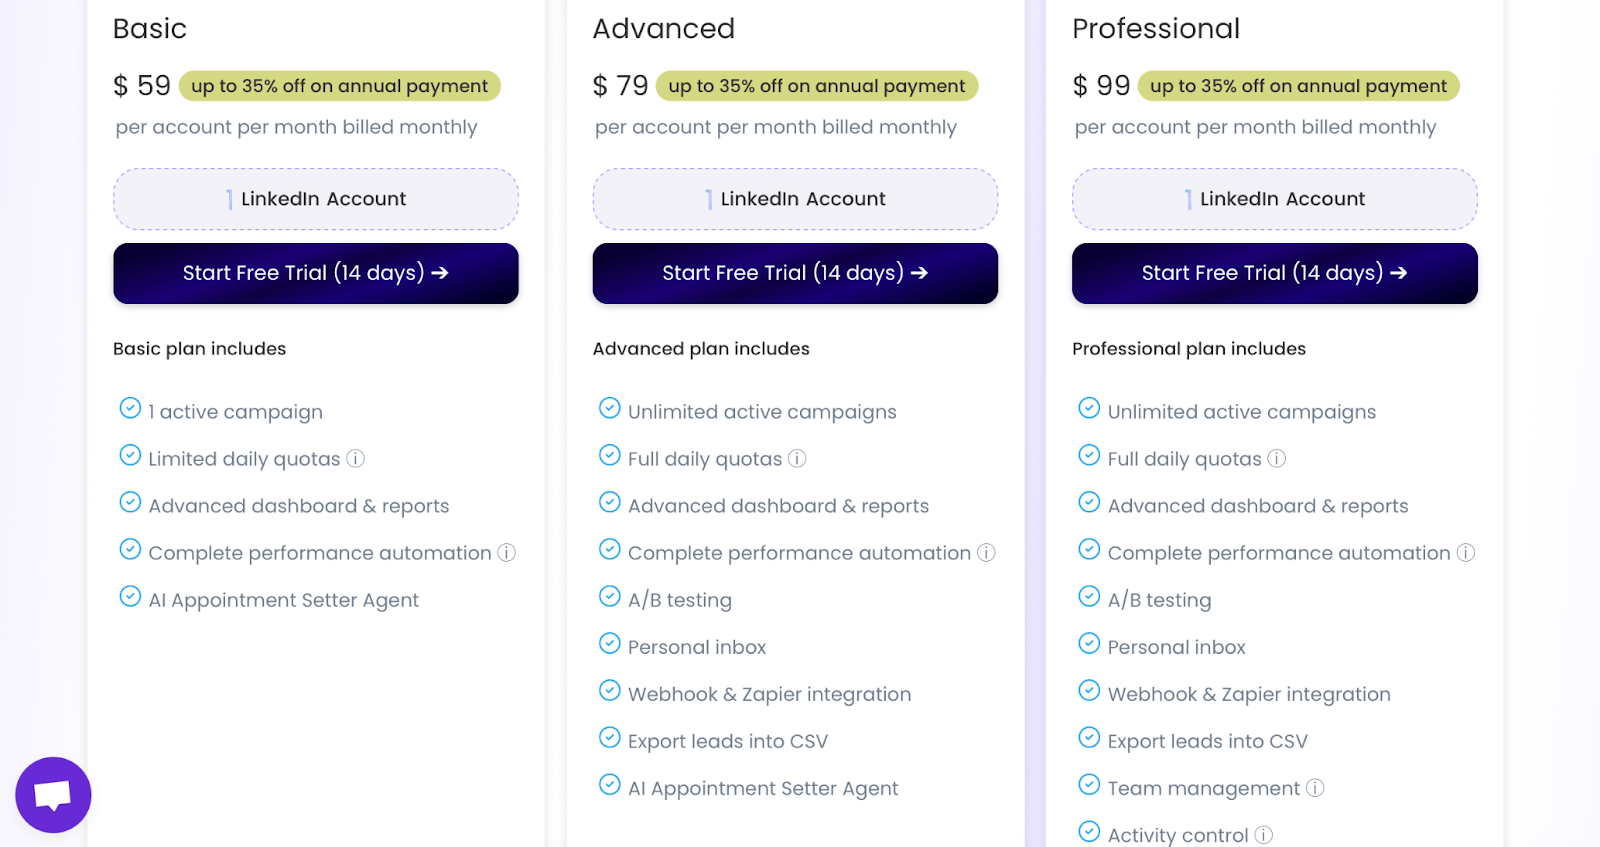Screen dimensions: 1600x847
Task: Start the Advanced plan free trial
Action: (x=794, y=273)
